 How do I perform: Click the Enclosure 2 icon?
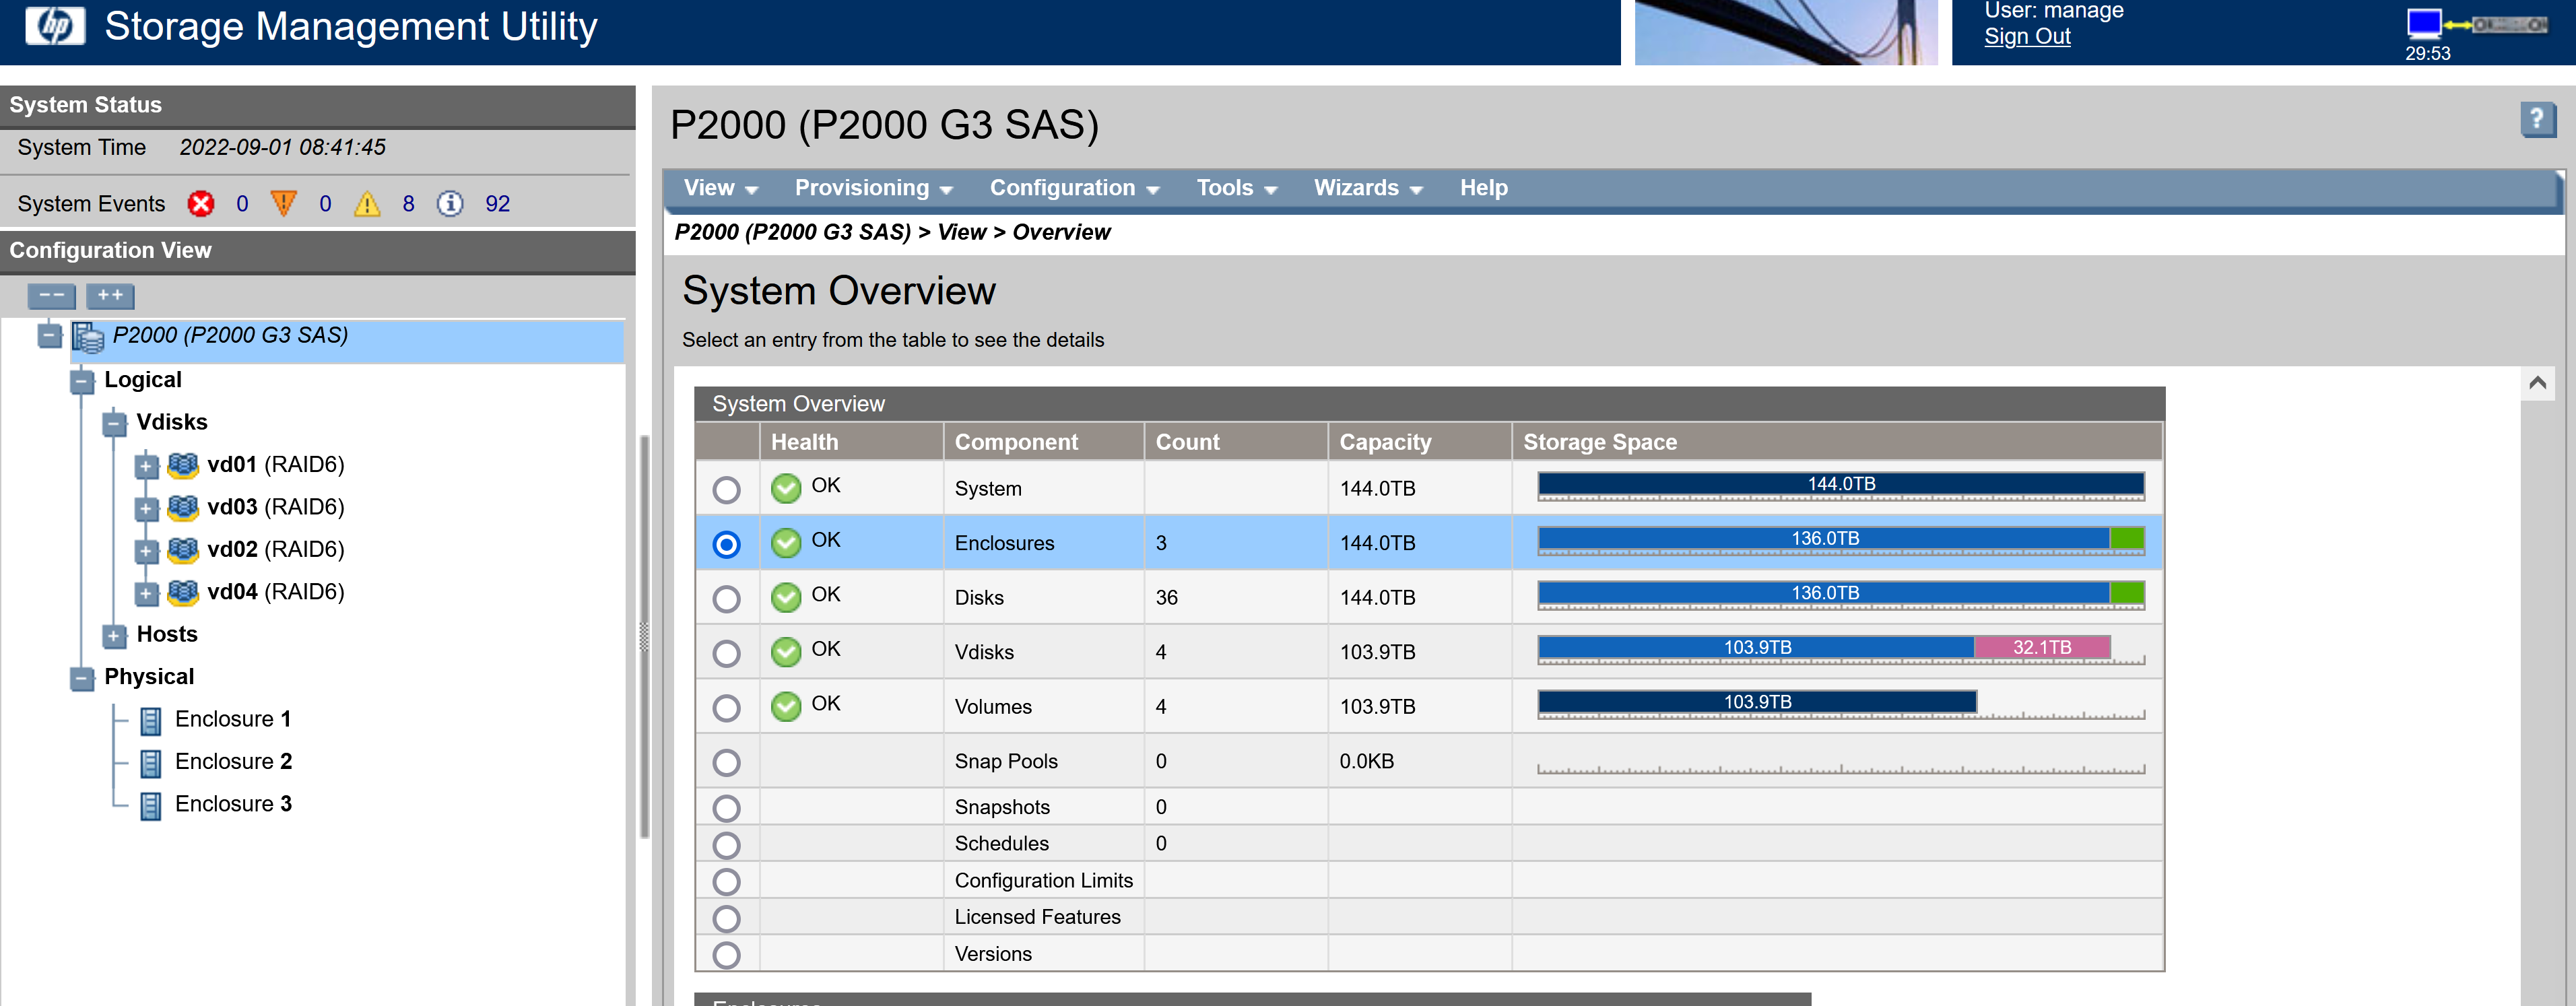point(151,763)
